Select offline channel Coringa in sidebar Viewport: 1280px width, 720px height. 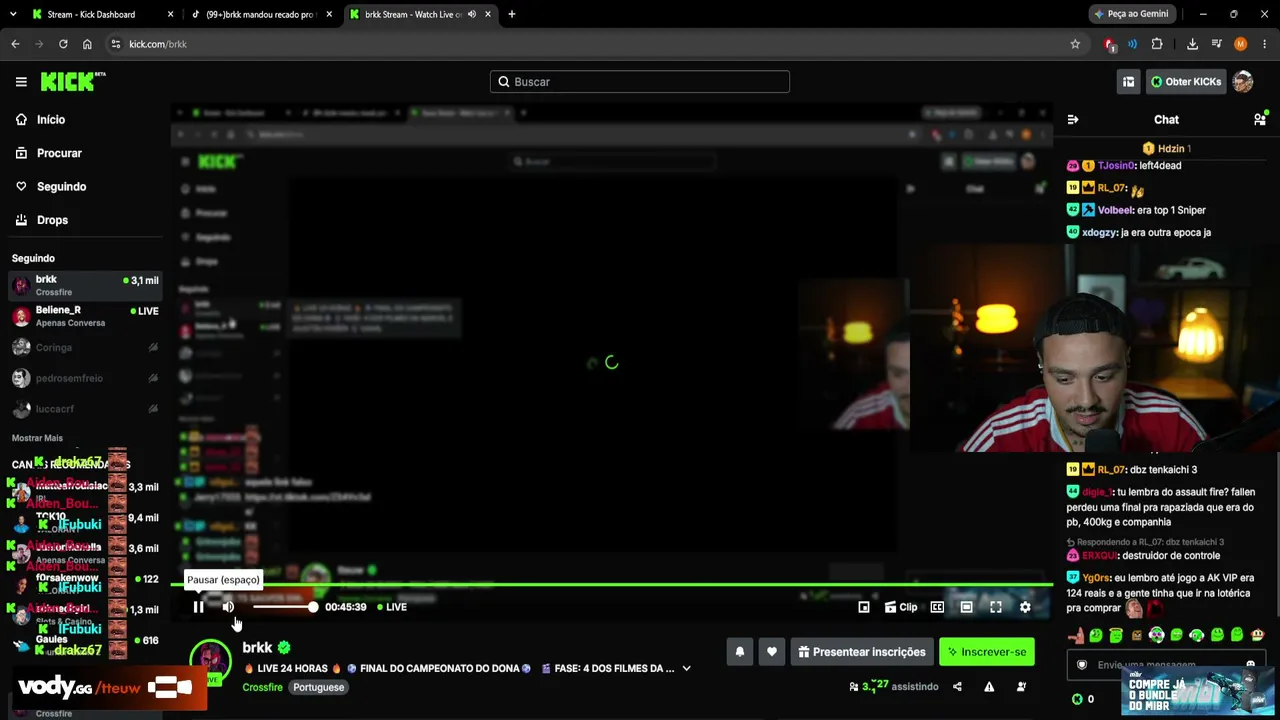tap(85, 348)
